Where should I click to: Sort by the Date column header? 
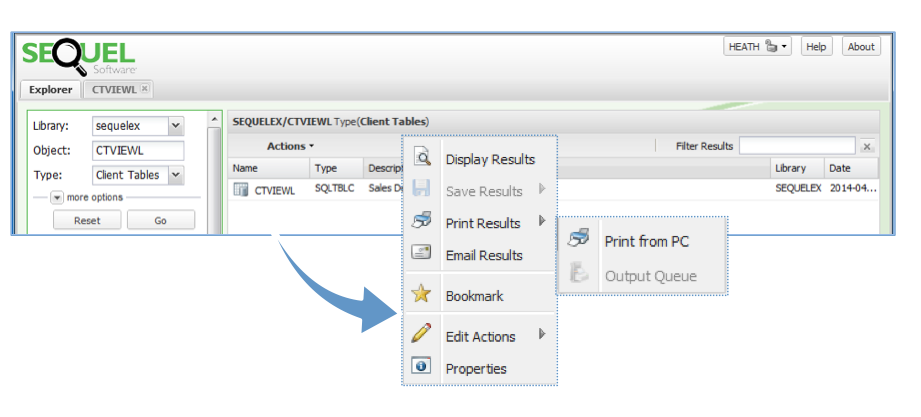point(851,168)
